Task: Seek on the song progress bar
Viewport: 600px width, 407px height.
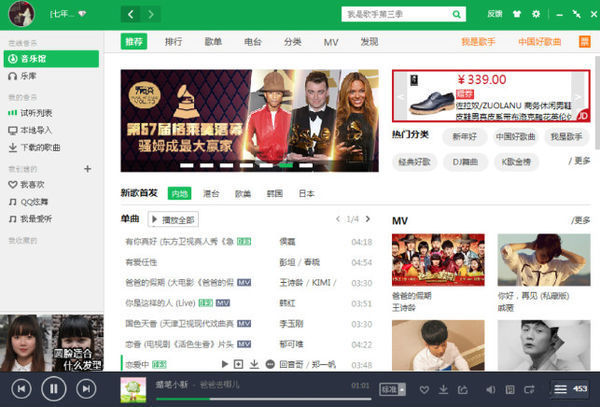Action: tap(264, 399)
